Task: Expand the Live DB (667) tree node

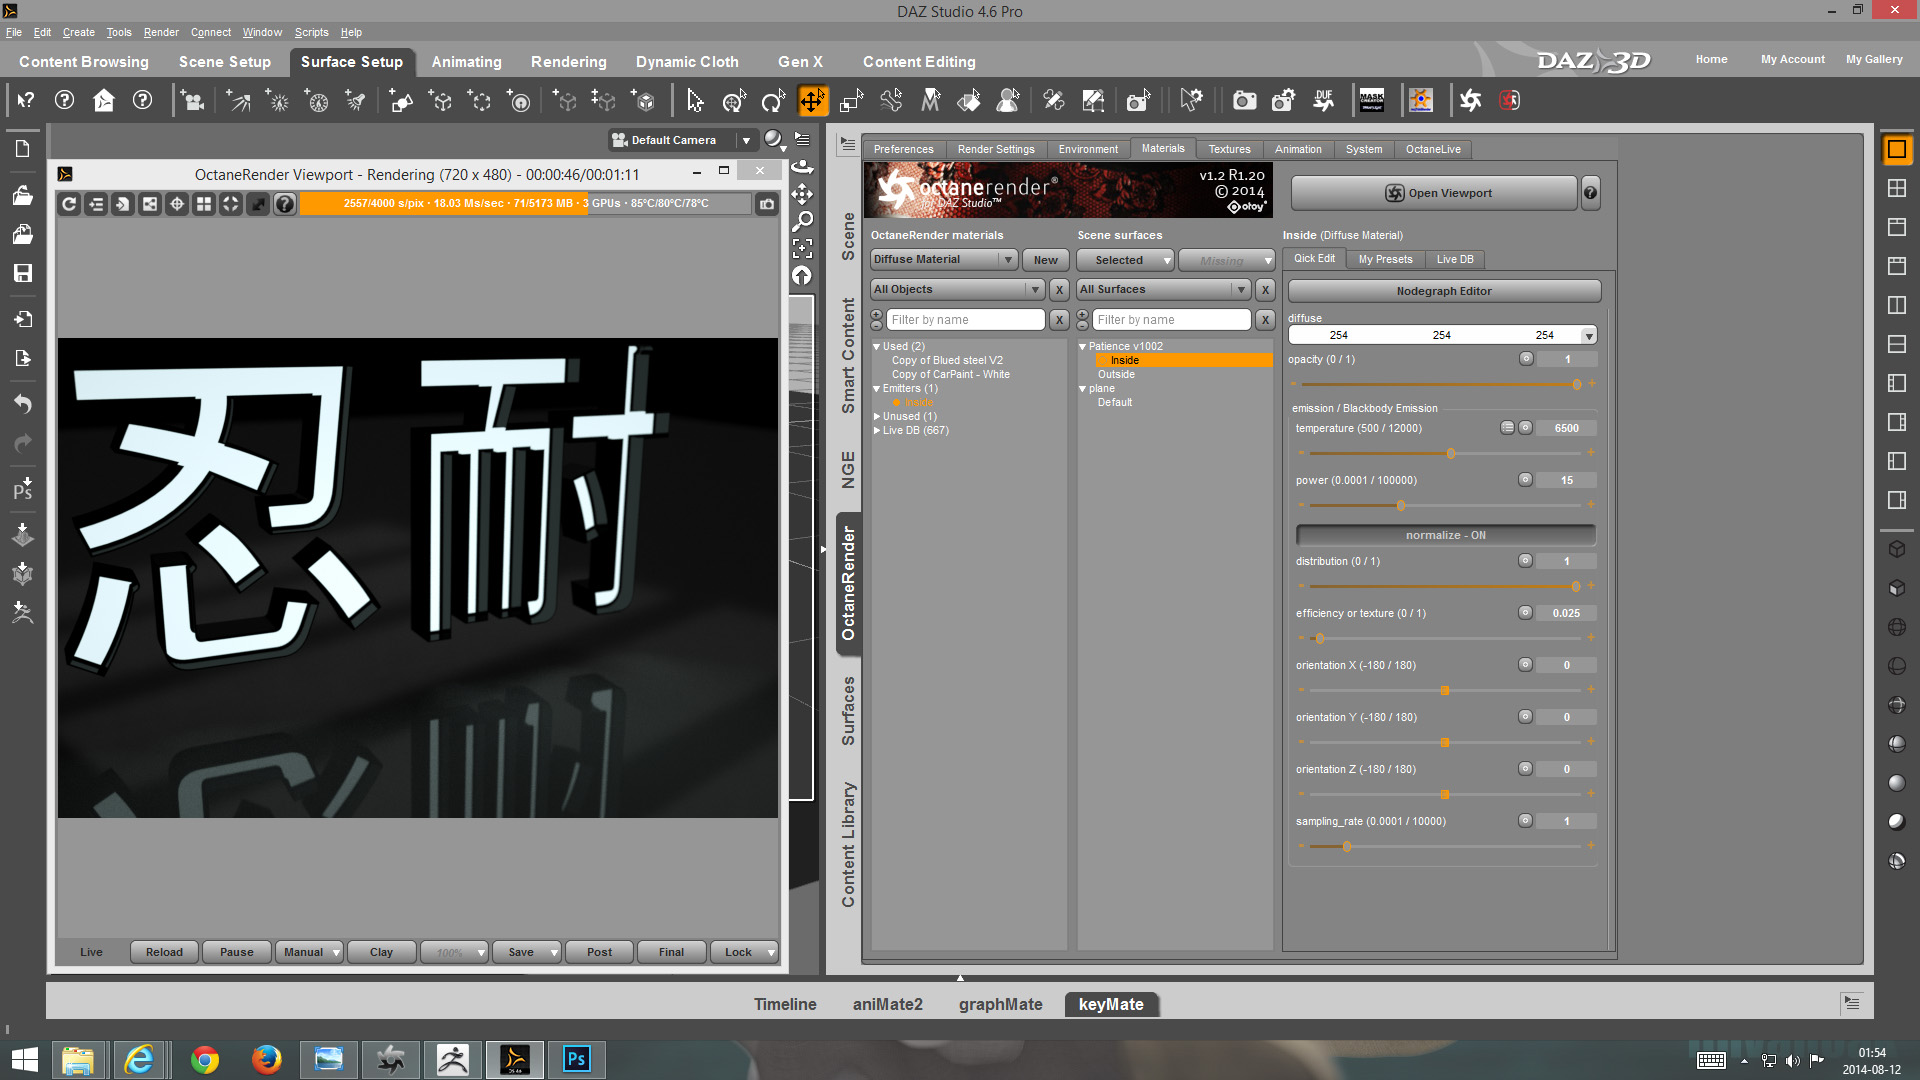Action: point(877,431)
